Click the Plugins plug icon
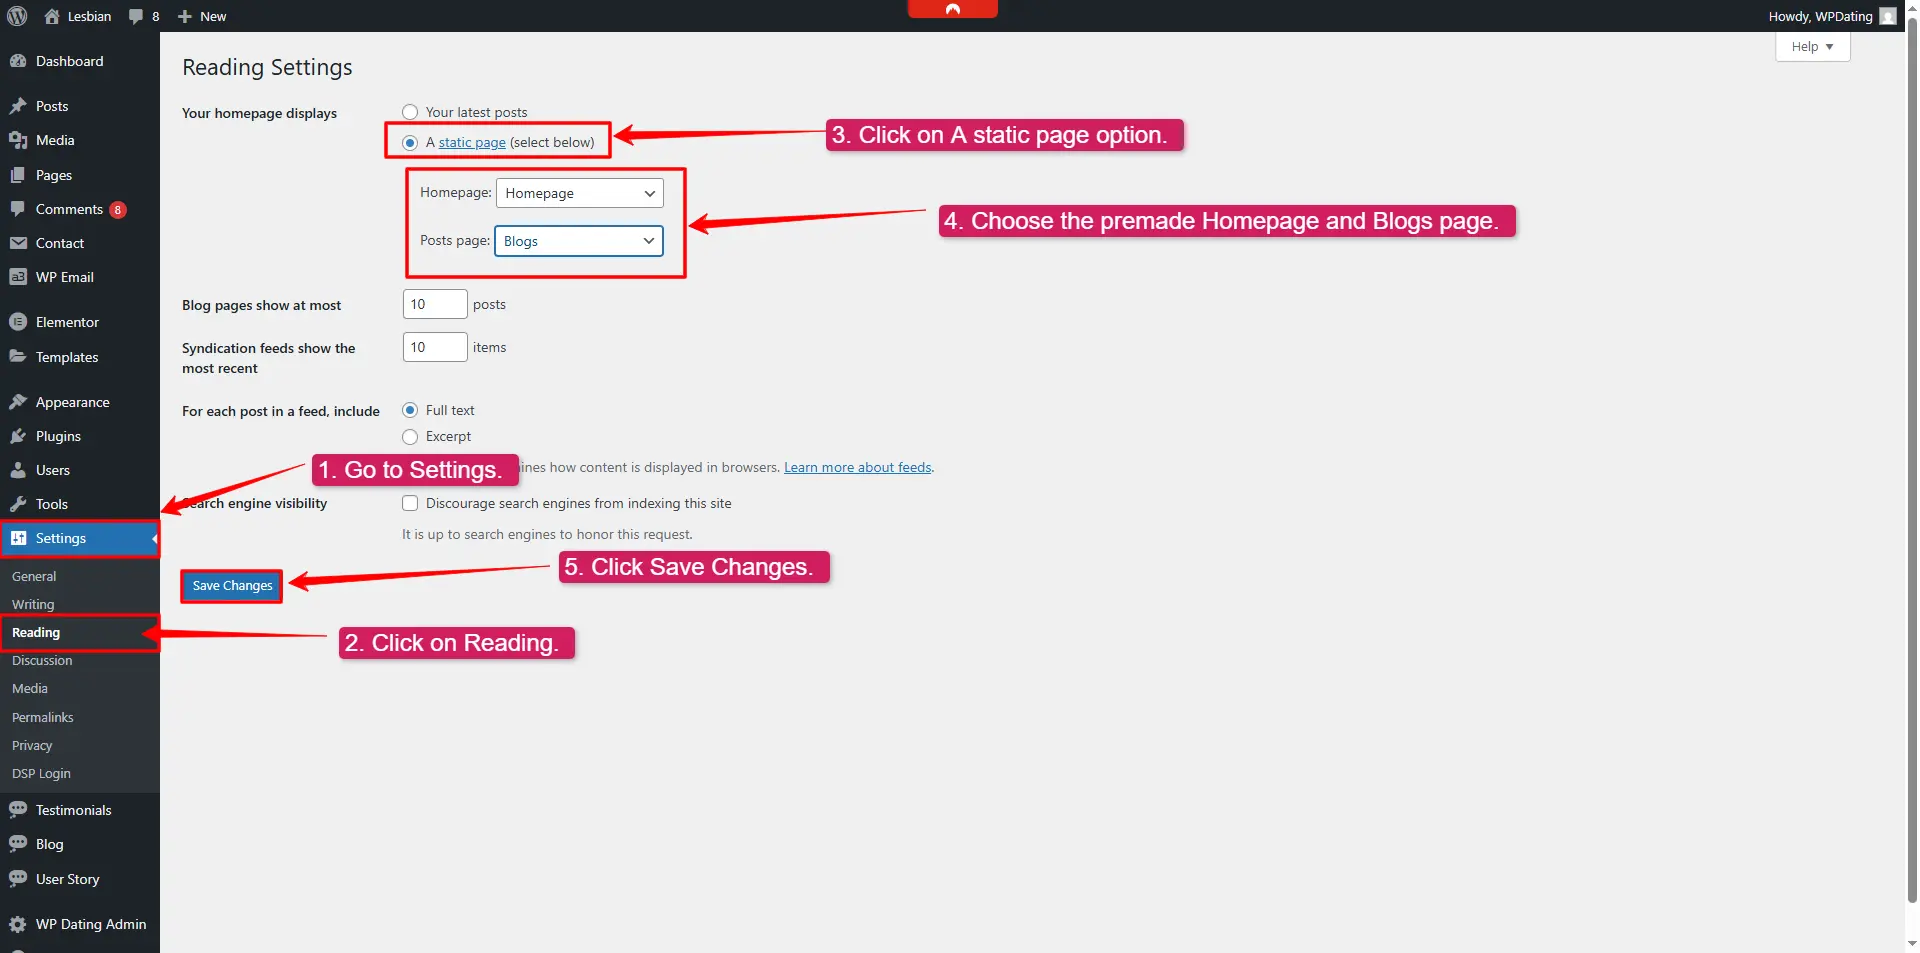 click(18, 436)
